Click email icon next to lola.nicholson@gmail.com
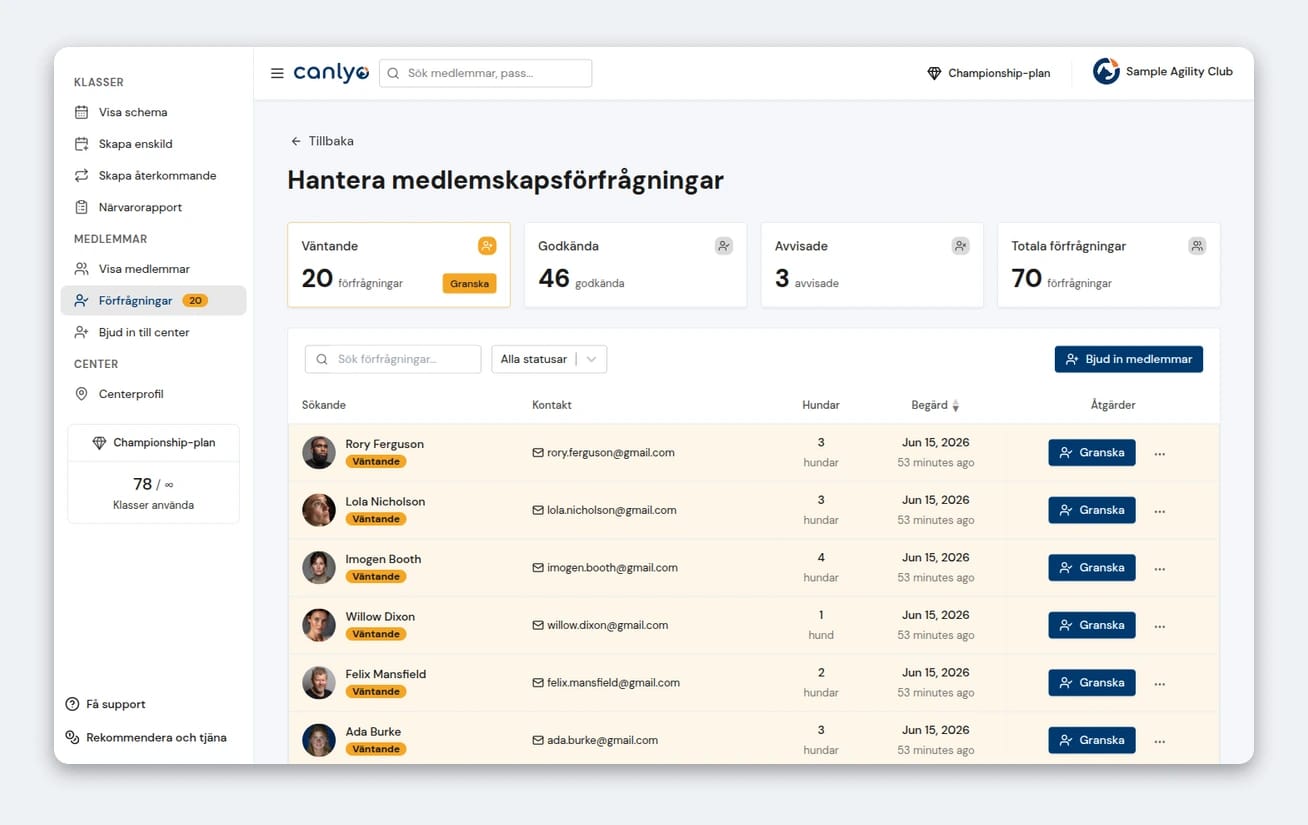Viewport: 1308px width, 825px height. (538, 510)
